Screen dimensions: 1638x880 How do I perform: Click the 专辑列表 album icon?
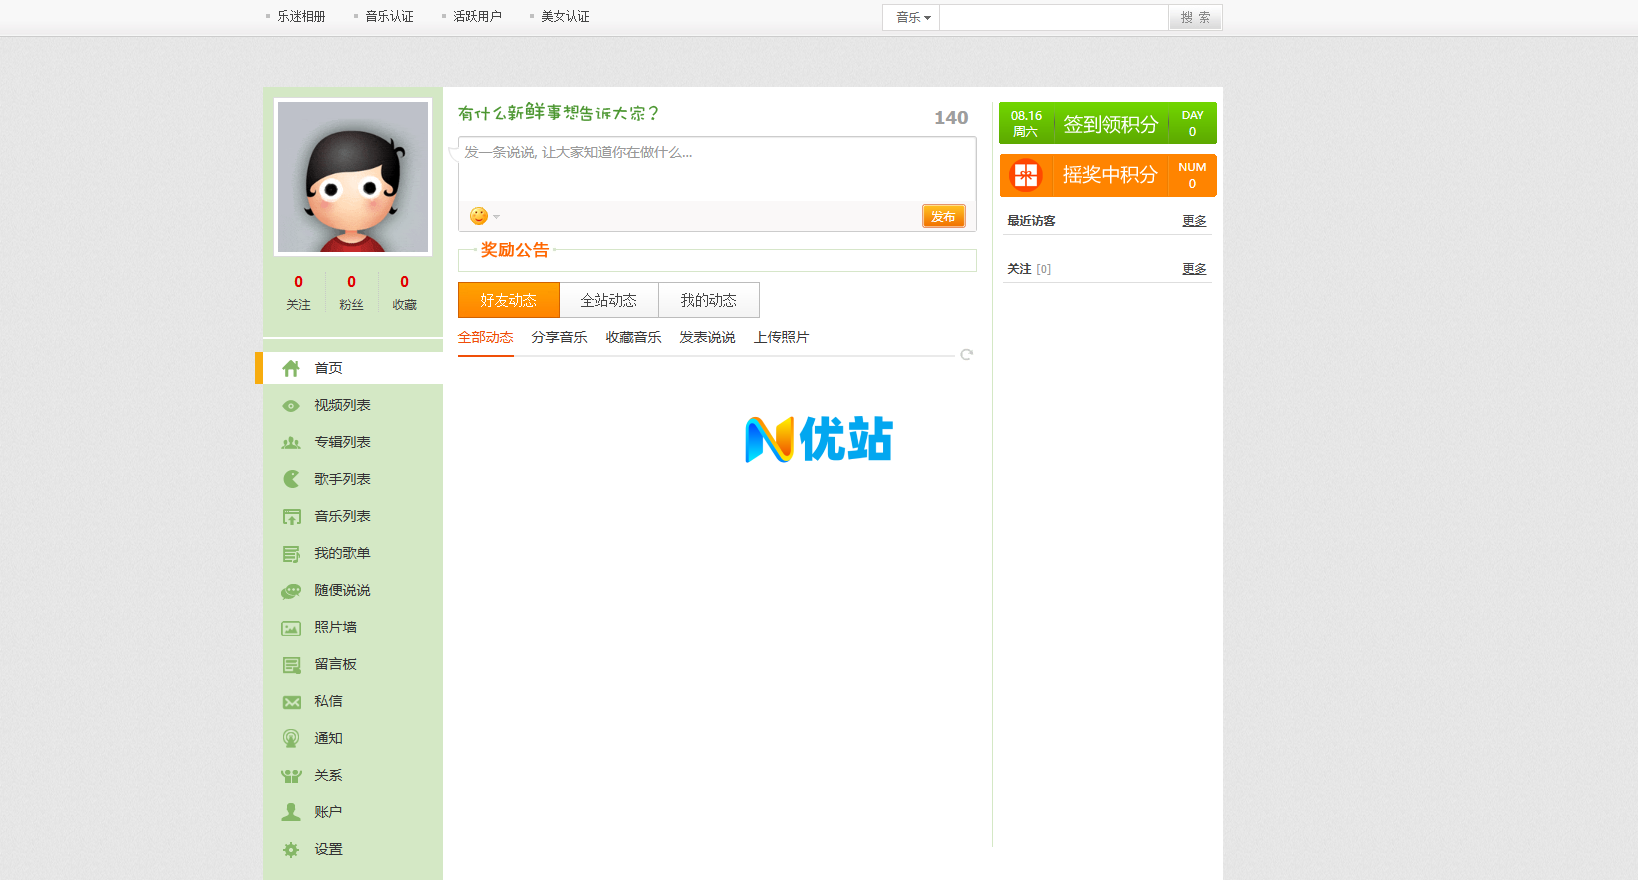click(x=291, y=443)
